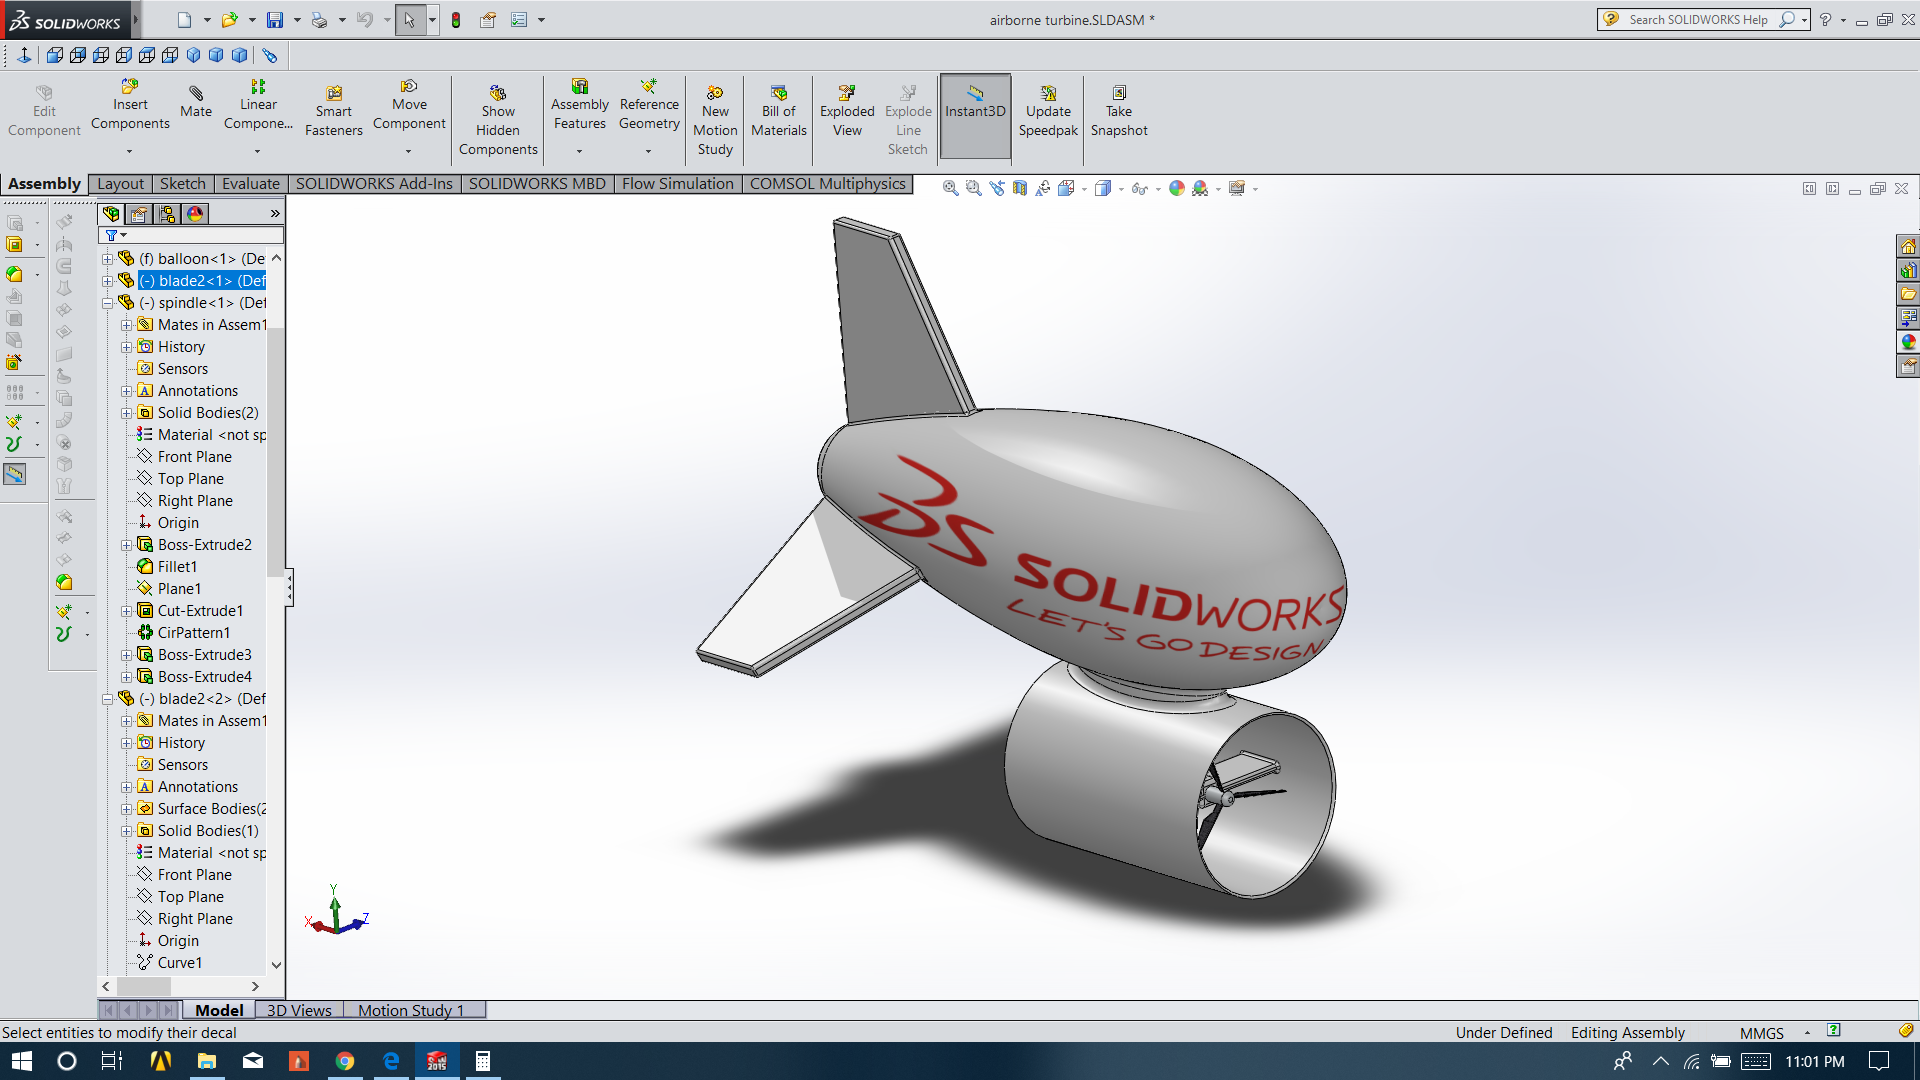Click feature tree horizontal scrollbar right arrow
1920x1080 pixels.
[255, 987]
